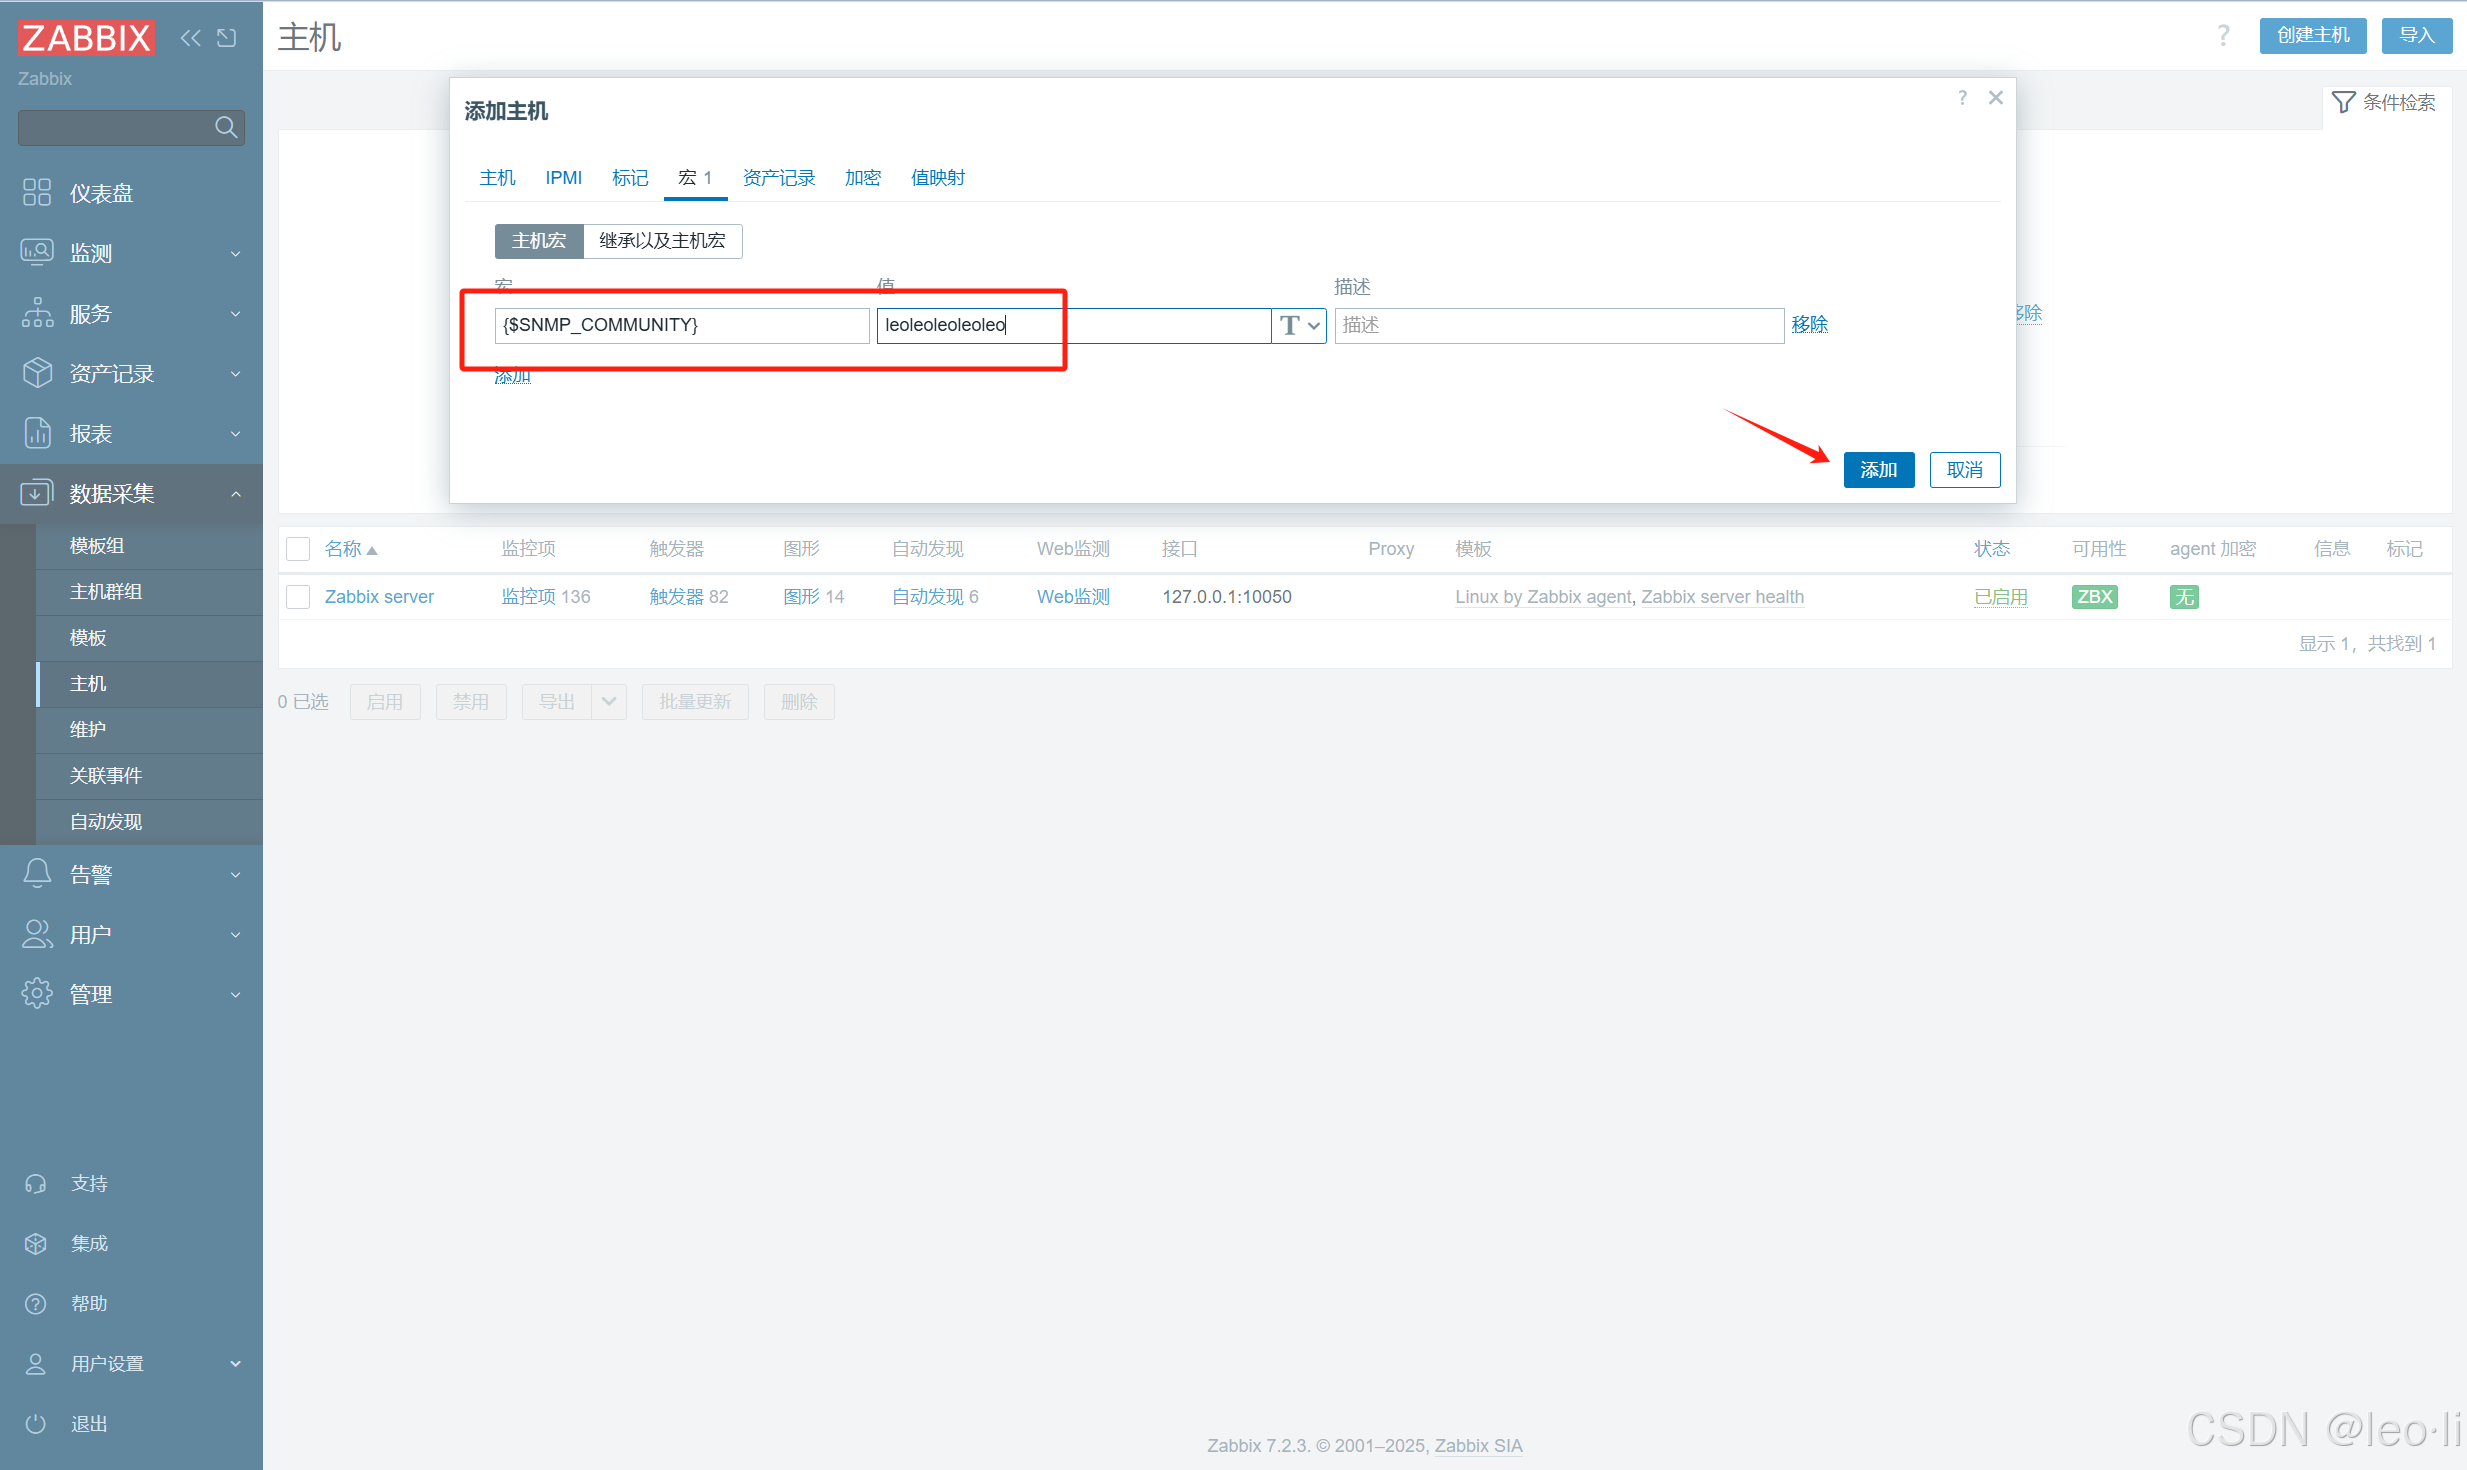2467x1470 pixels.
Task: Switch to inherited and host macros (继承以及主机宏)
Action: (x=661, y=241)
